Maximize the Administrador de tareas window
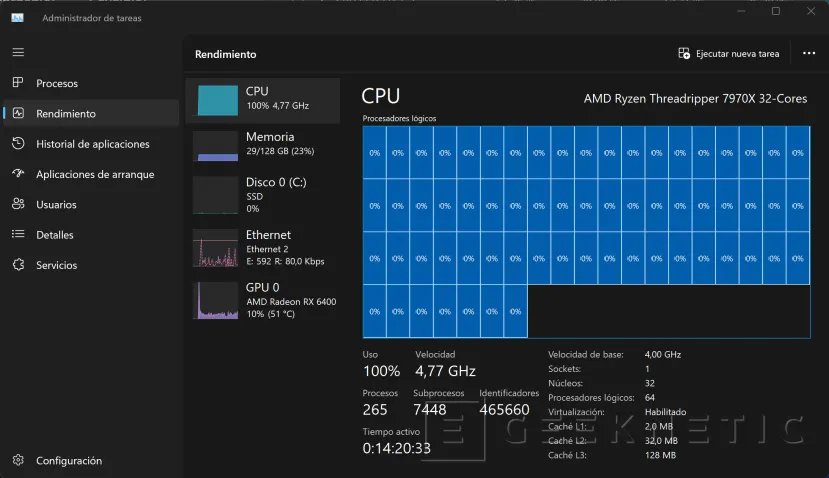 [x=776, y=11]
